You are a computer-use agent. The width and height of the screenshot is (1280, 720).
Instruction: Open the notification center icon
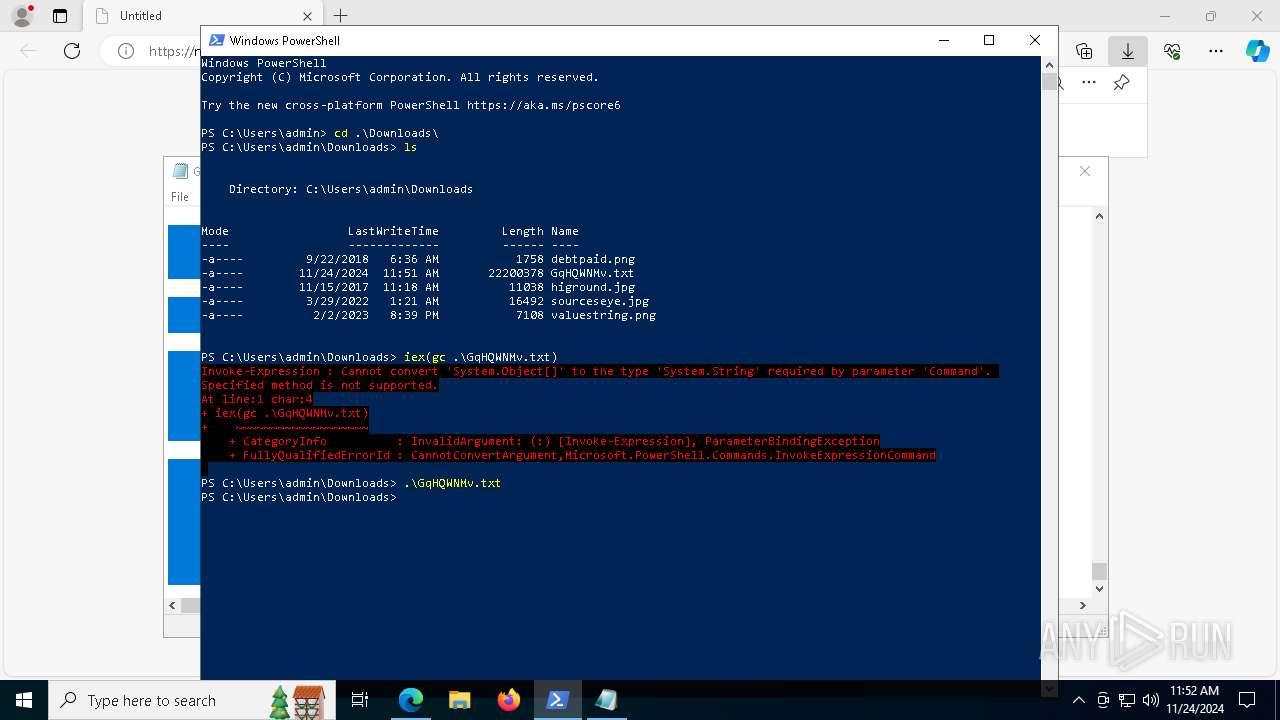point(1247,700)
